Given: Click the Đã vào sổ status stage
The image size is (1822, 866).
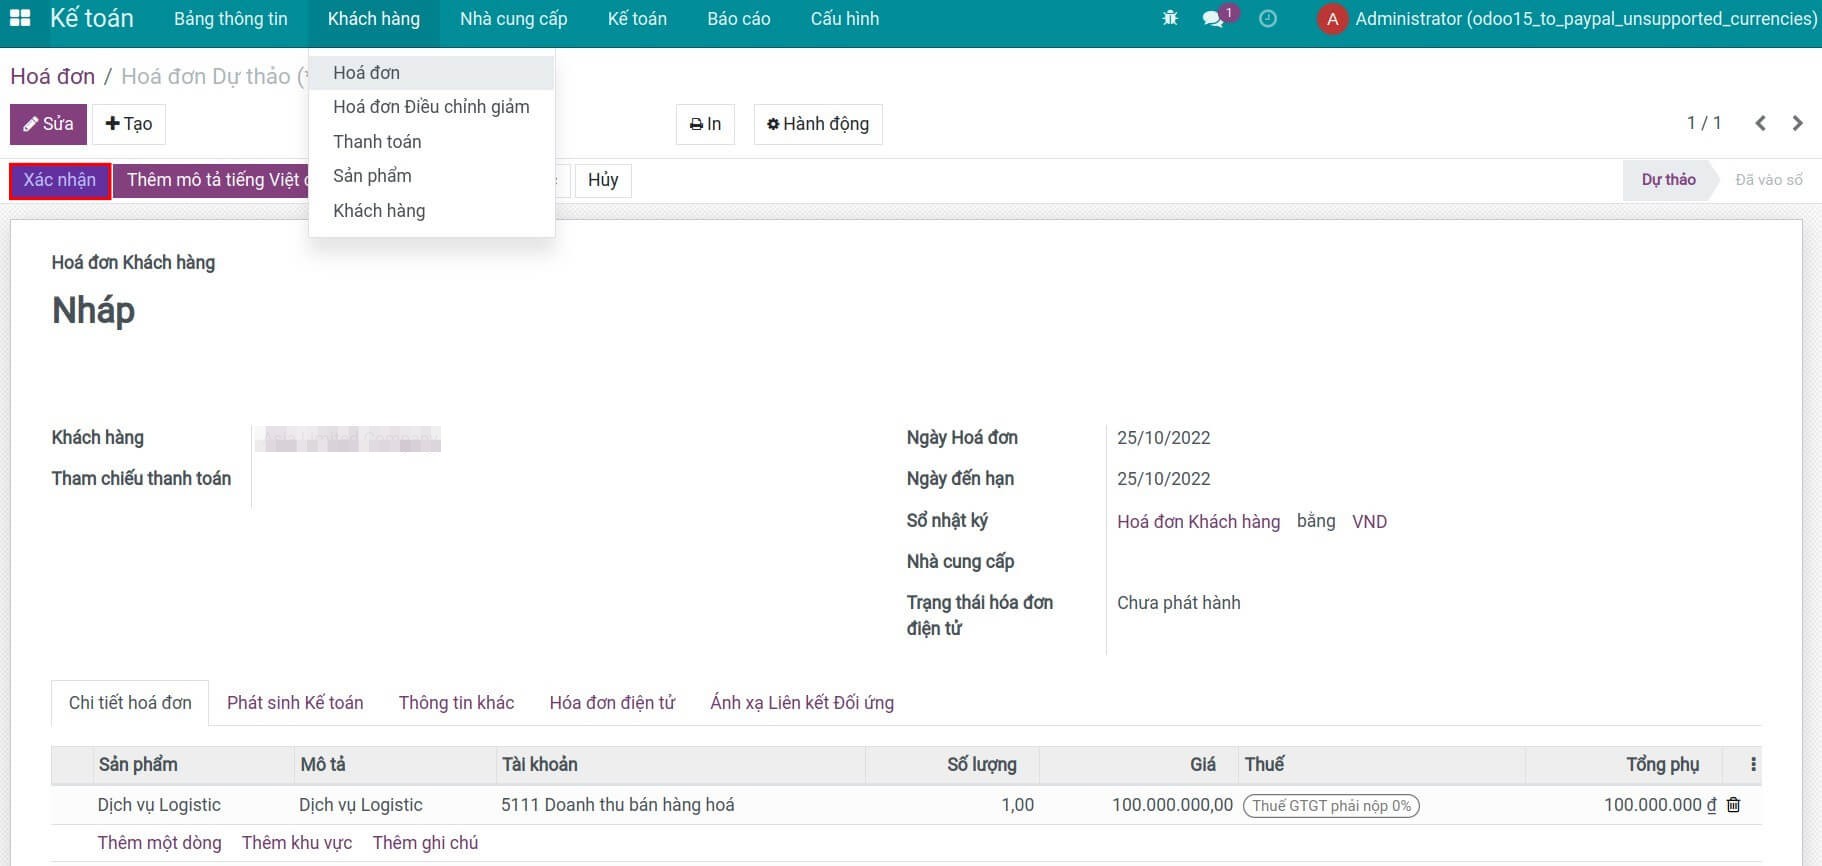Looking at the screenshot, I should (1768, 180).
